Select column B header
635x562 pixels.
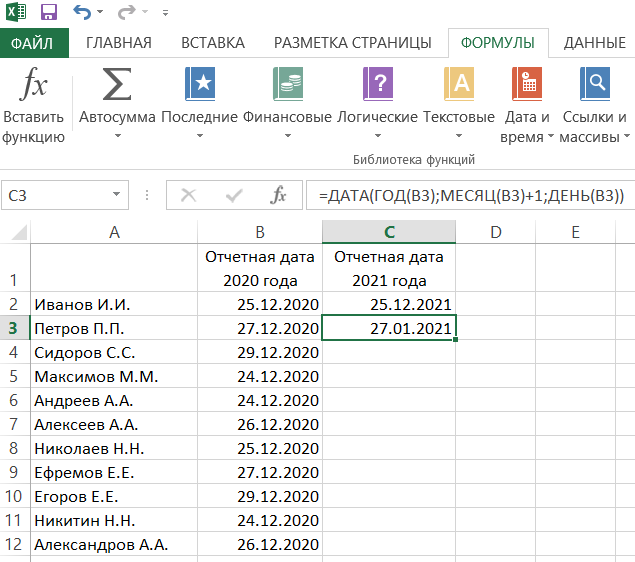point(260,232)
